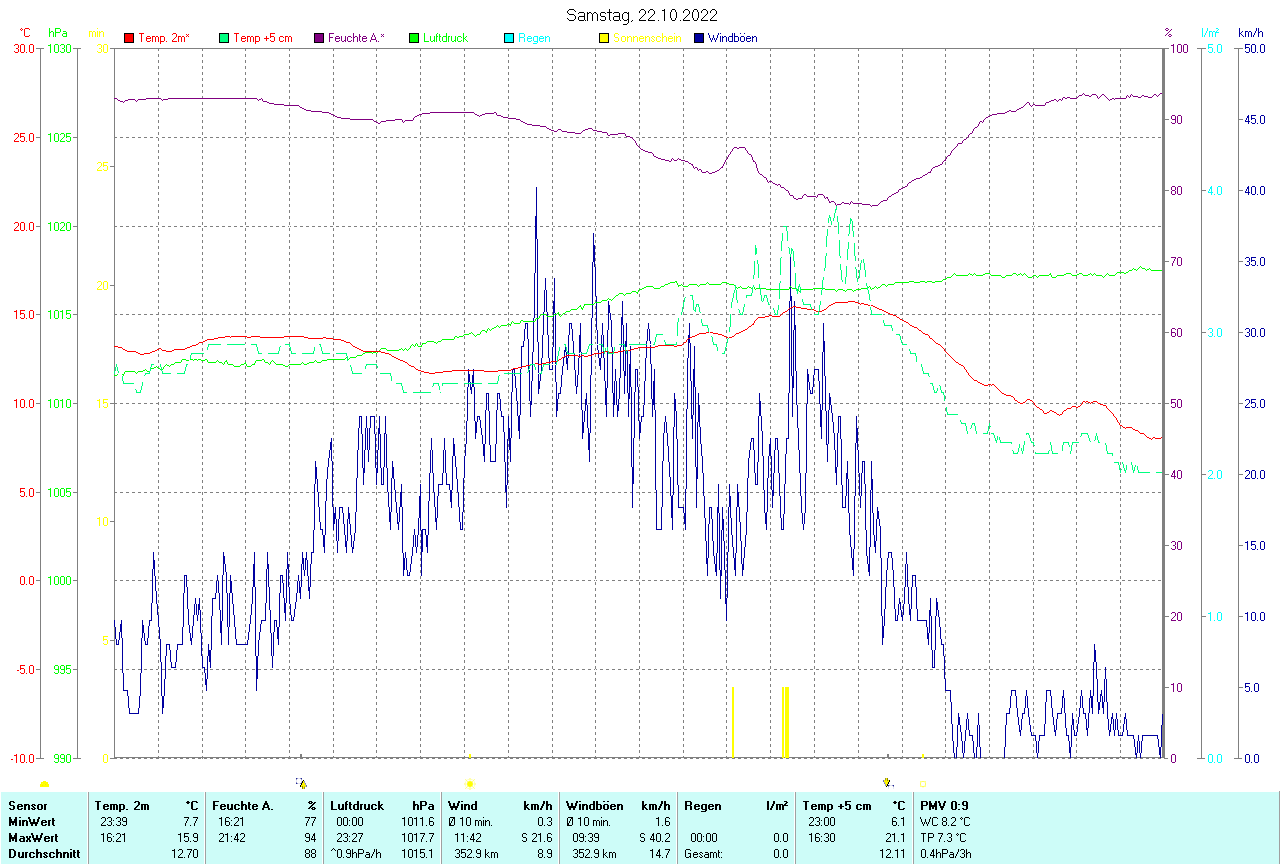Click the Temp +5 cm maximum value '21.1'
1280x864 pixels.
click(894, 838)
